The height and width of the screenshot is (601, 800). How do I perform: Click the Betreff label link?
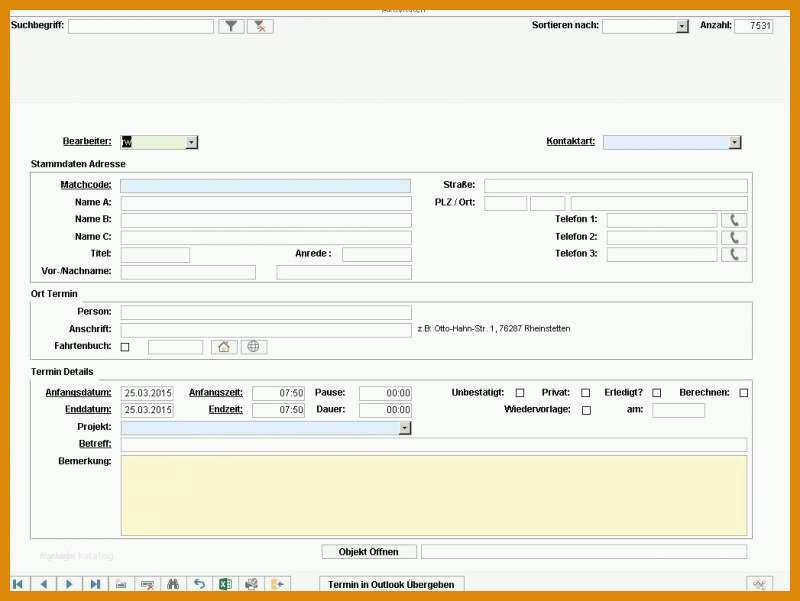pos(95,444)
